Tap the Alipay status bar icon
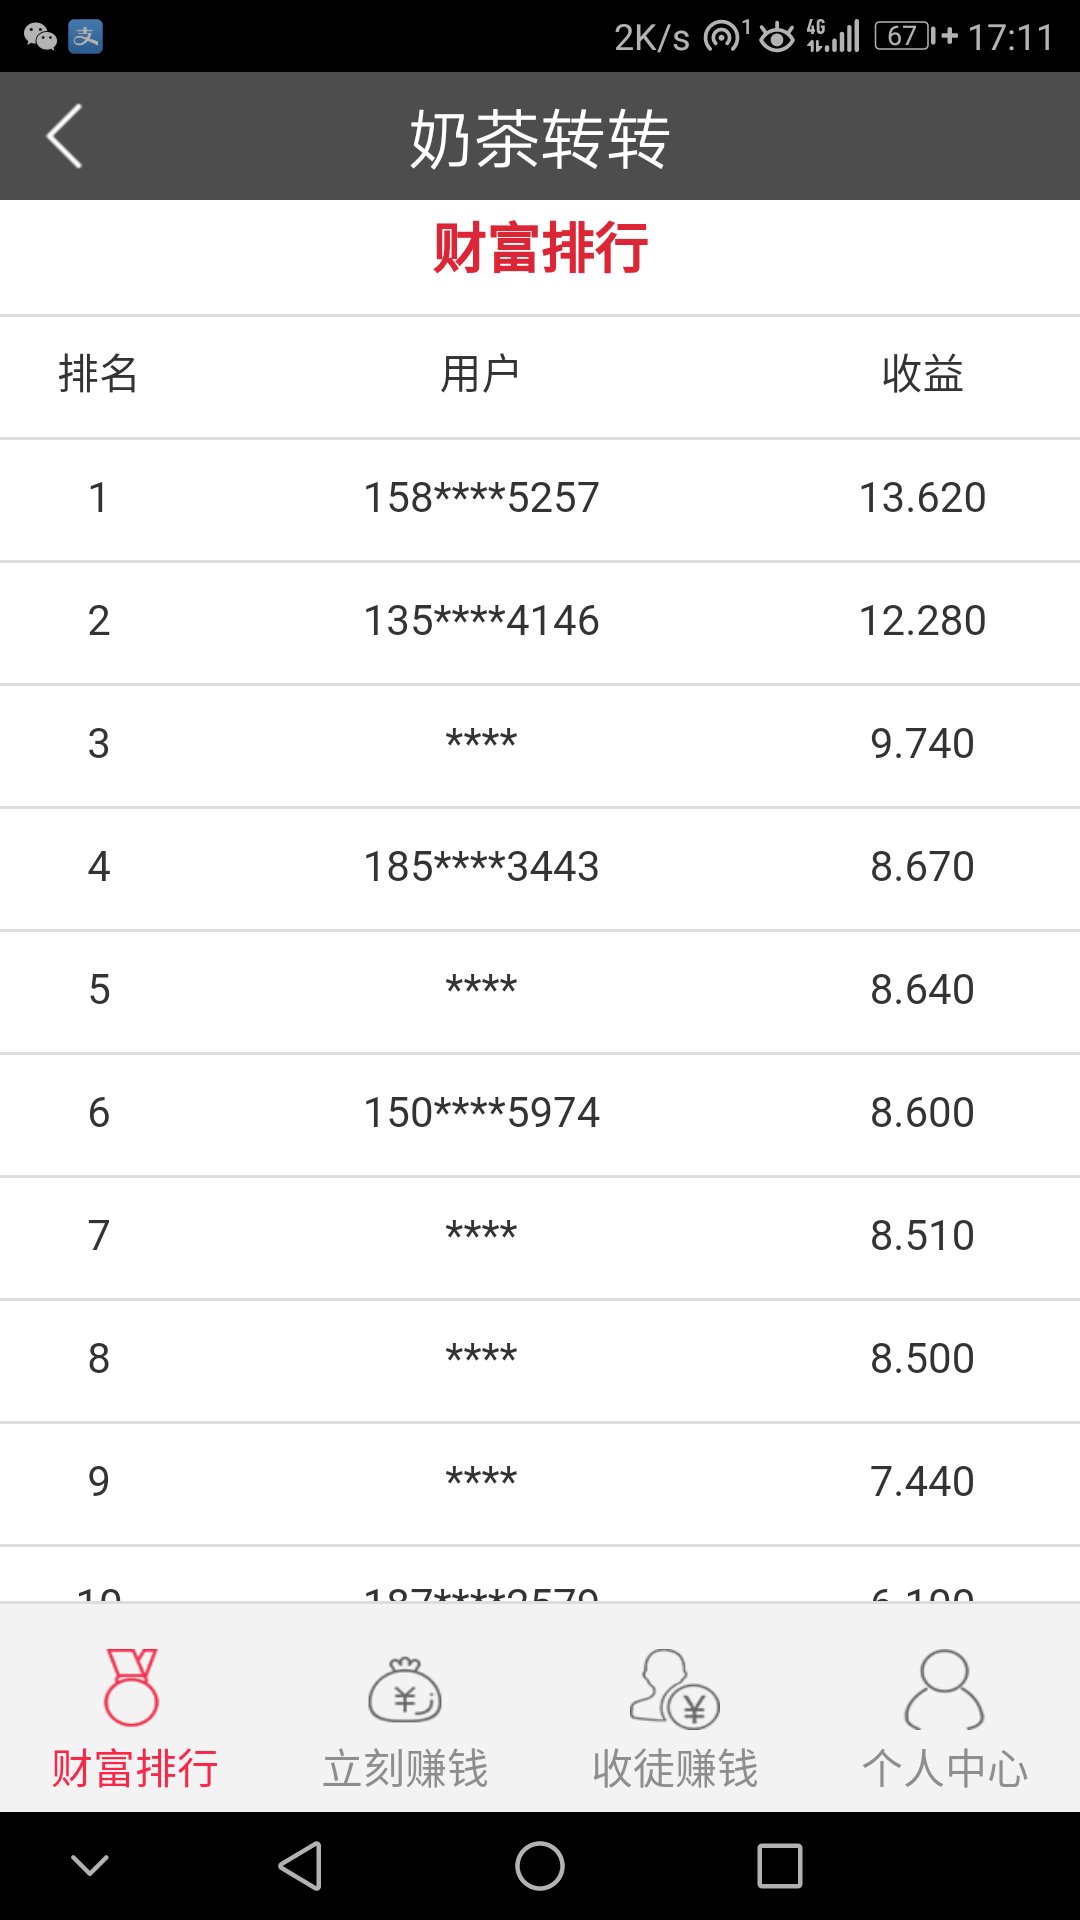This screenshot has width=1080, height=1920. point(86,37)
